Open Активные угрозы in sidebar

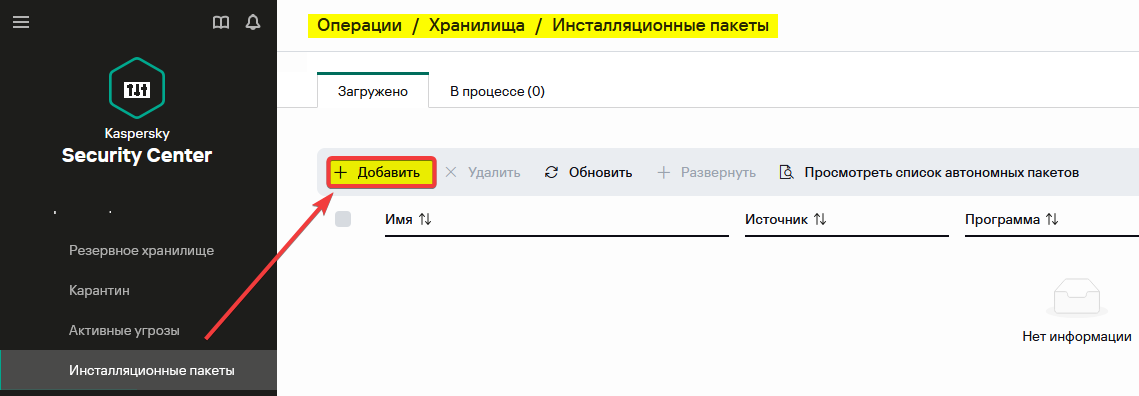[x=124, y=331]
